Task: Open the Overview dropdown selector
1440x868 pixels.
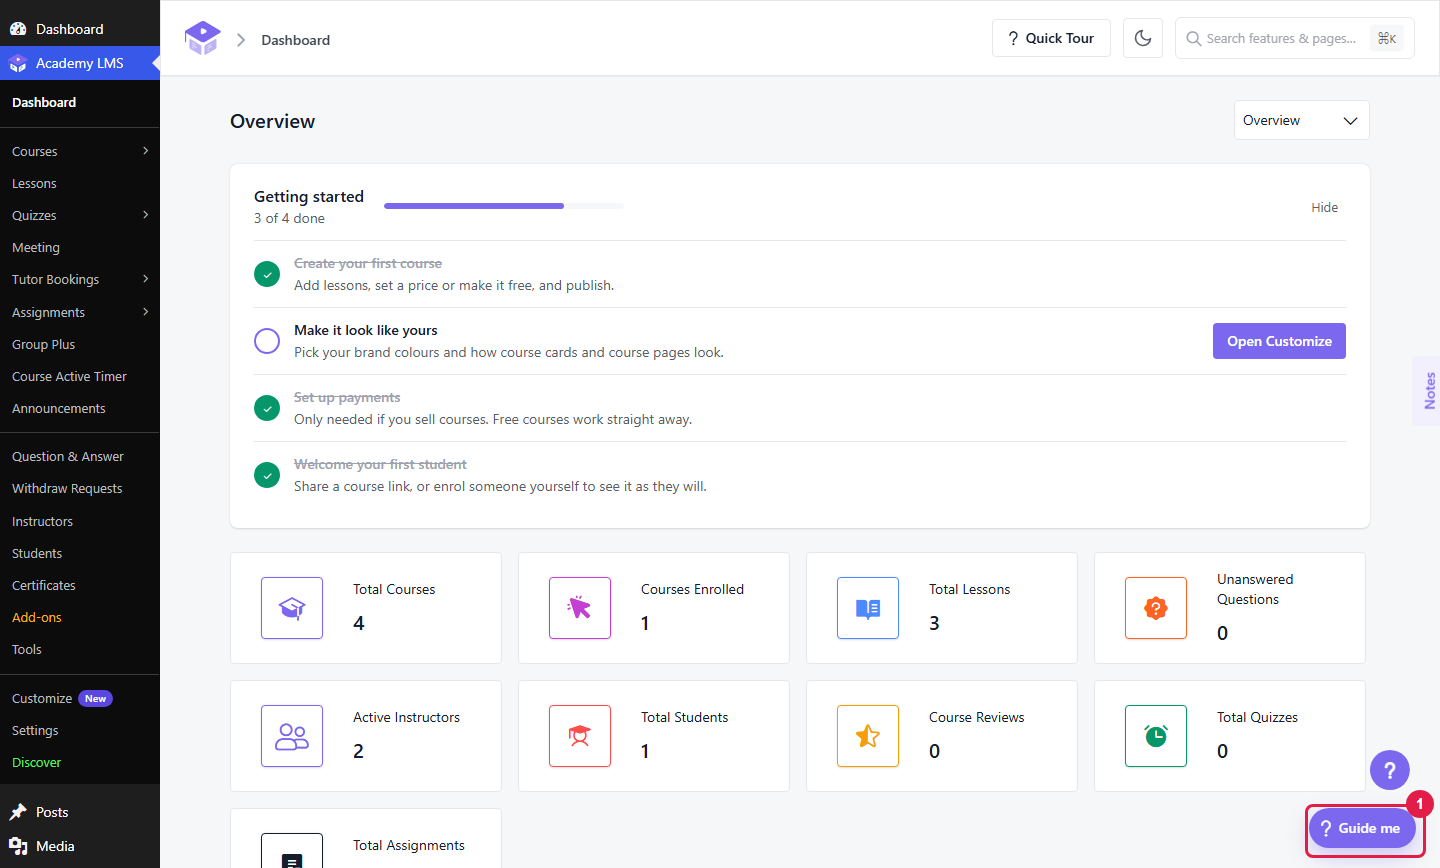Action: (1301, 120)
